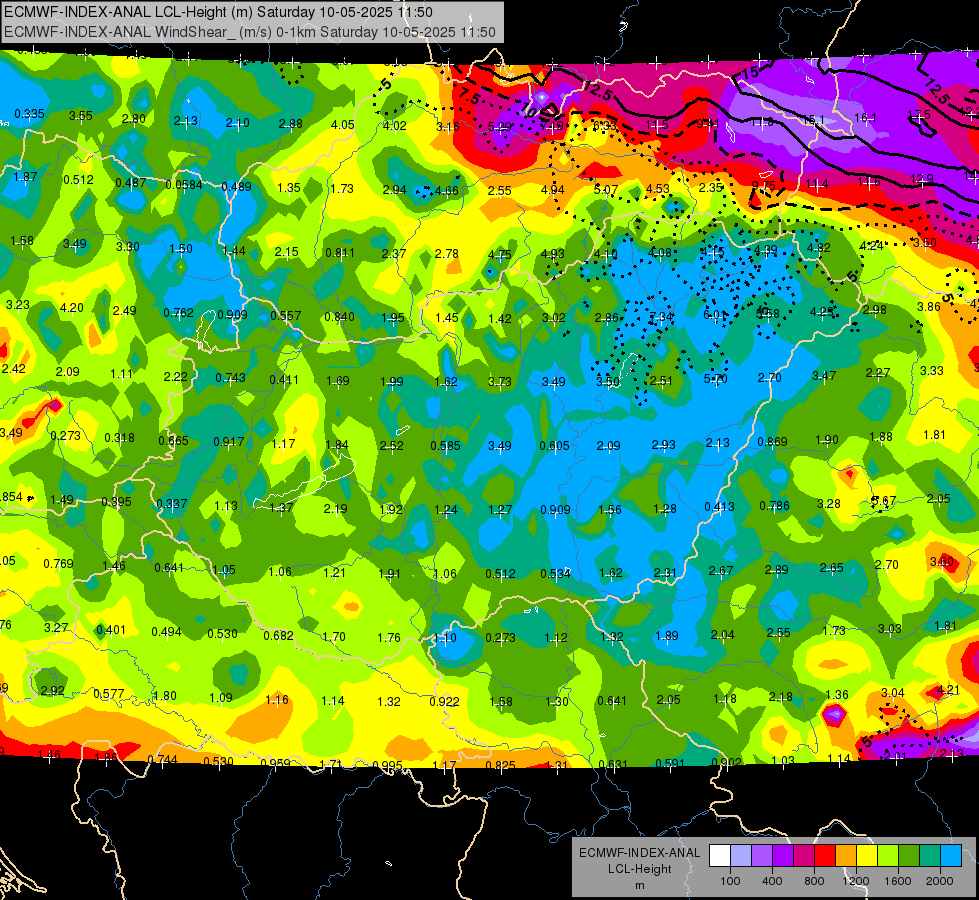Image resolution: width=979 pixels, height=900 pixels.
Task: Click the legend unit label m
Action: 639,885
